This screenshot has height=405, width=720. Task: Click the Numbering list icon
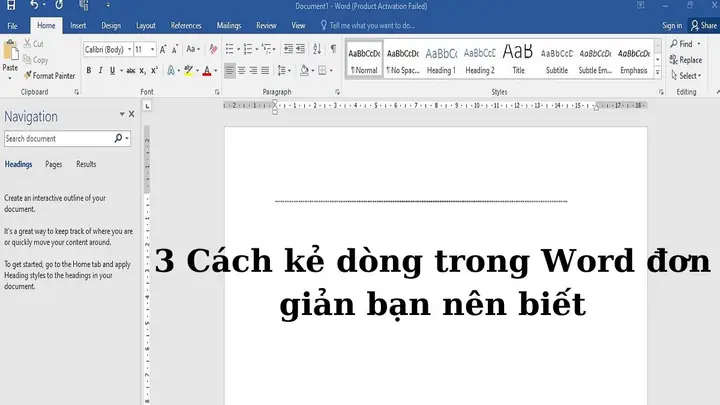(248, 49)
